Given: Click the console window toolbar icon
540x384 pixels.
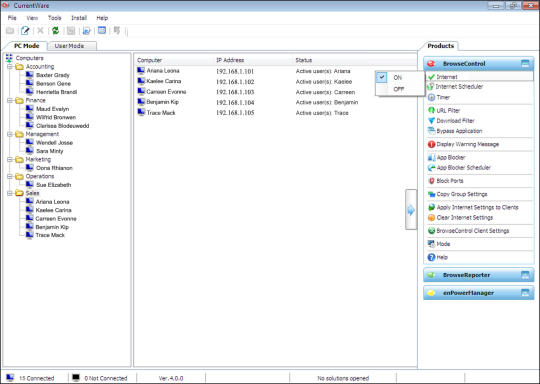Looking at the screenshot, I should tap(102, 30).
